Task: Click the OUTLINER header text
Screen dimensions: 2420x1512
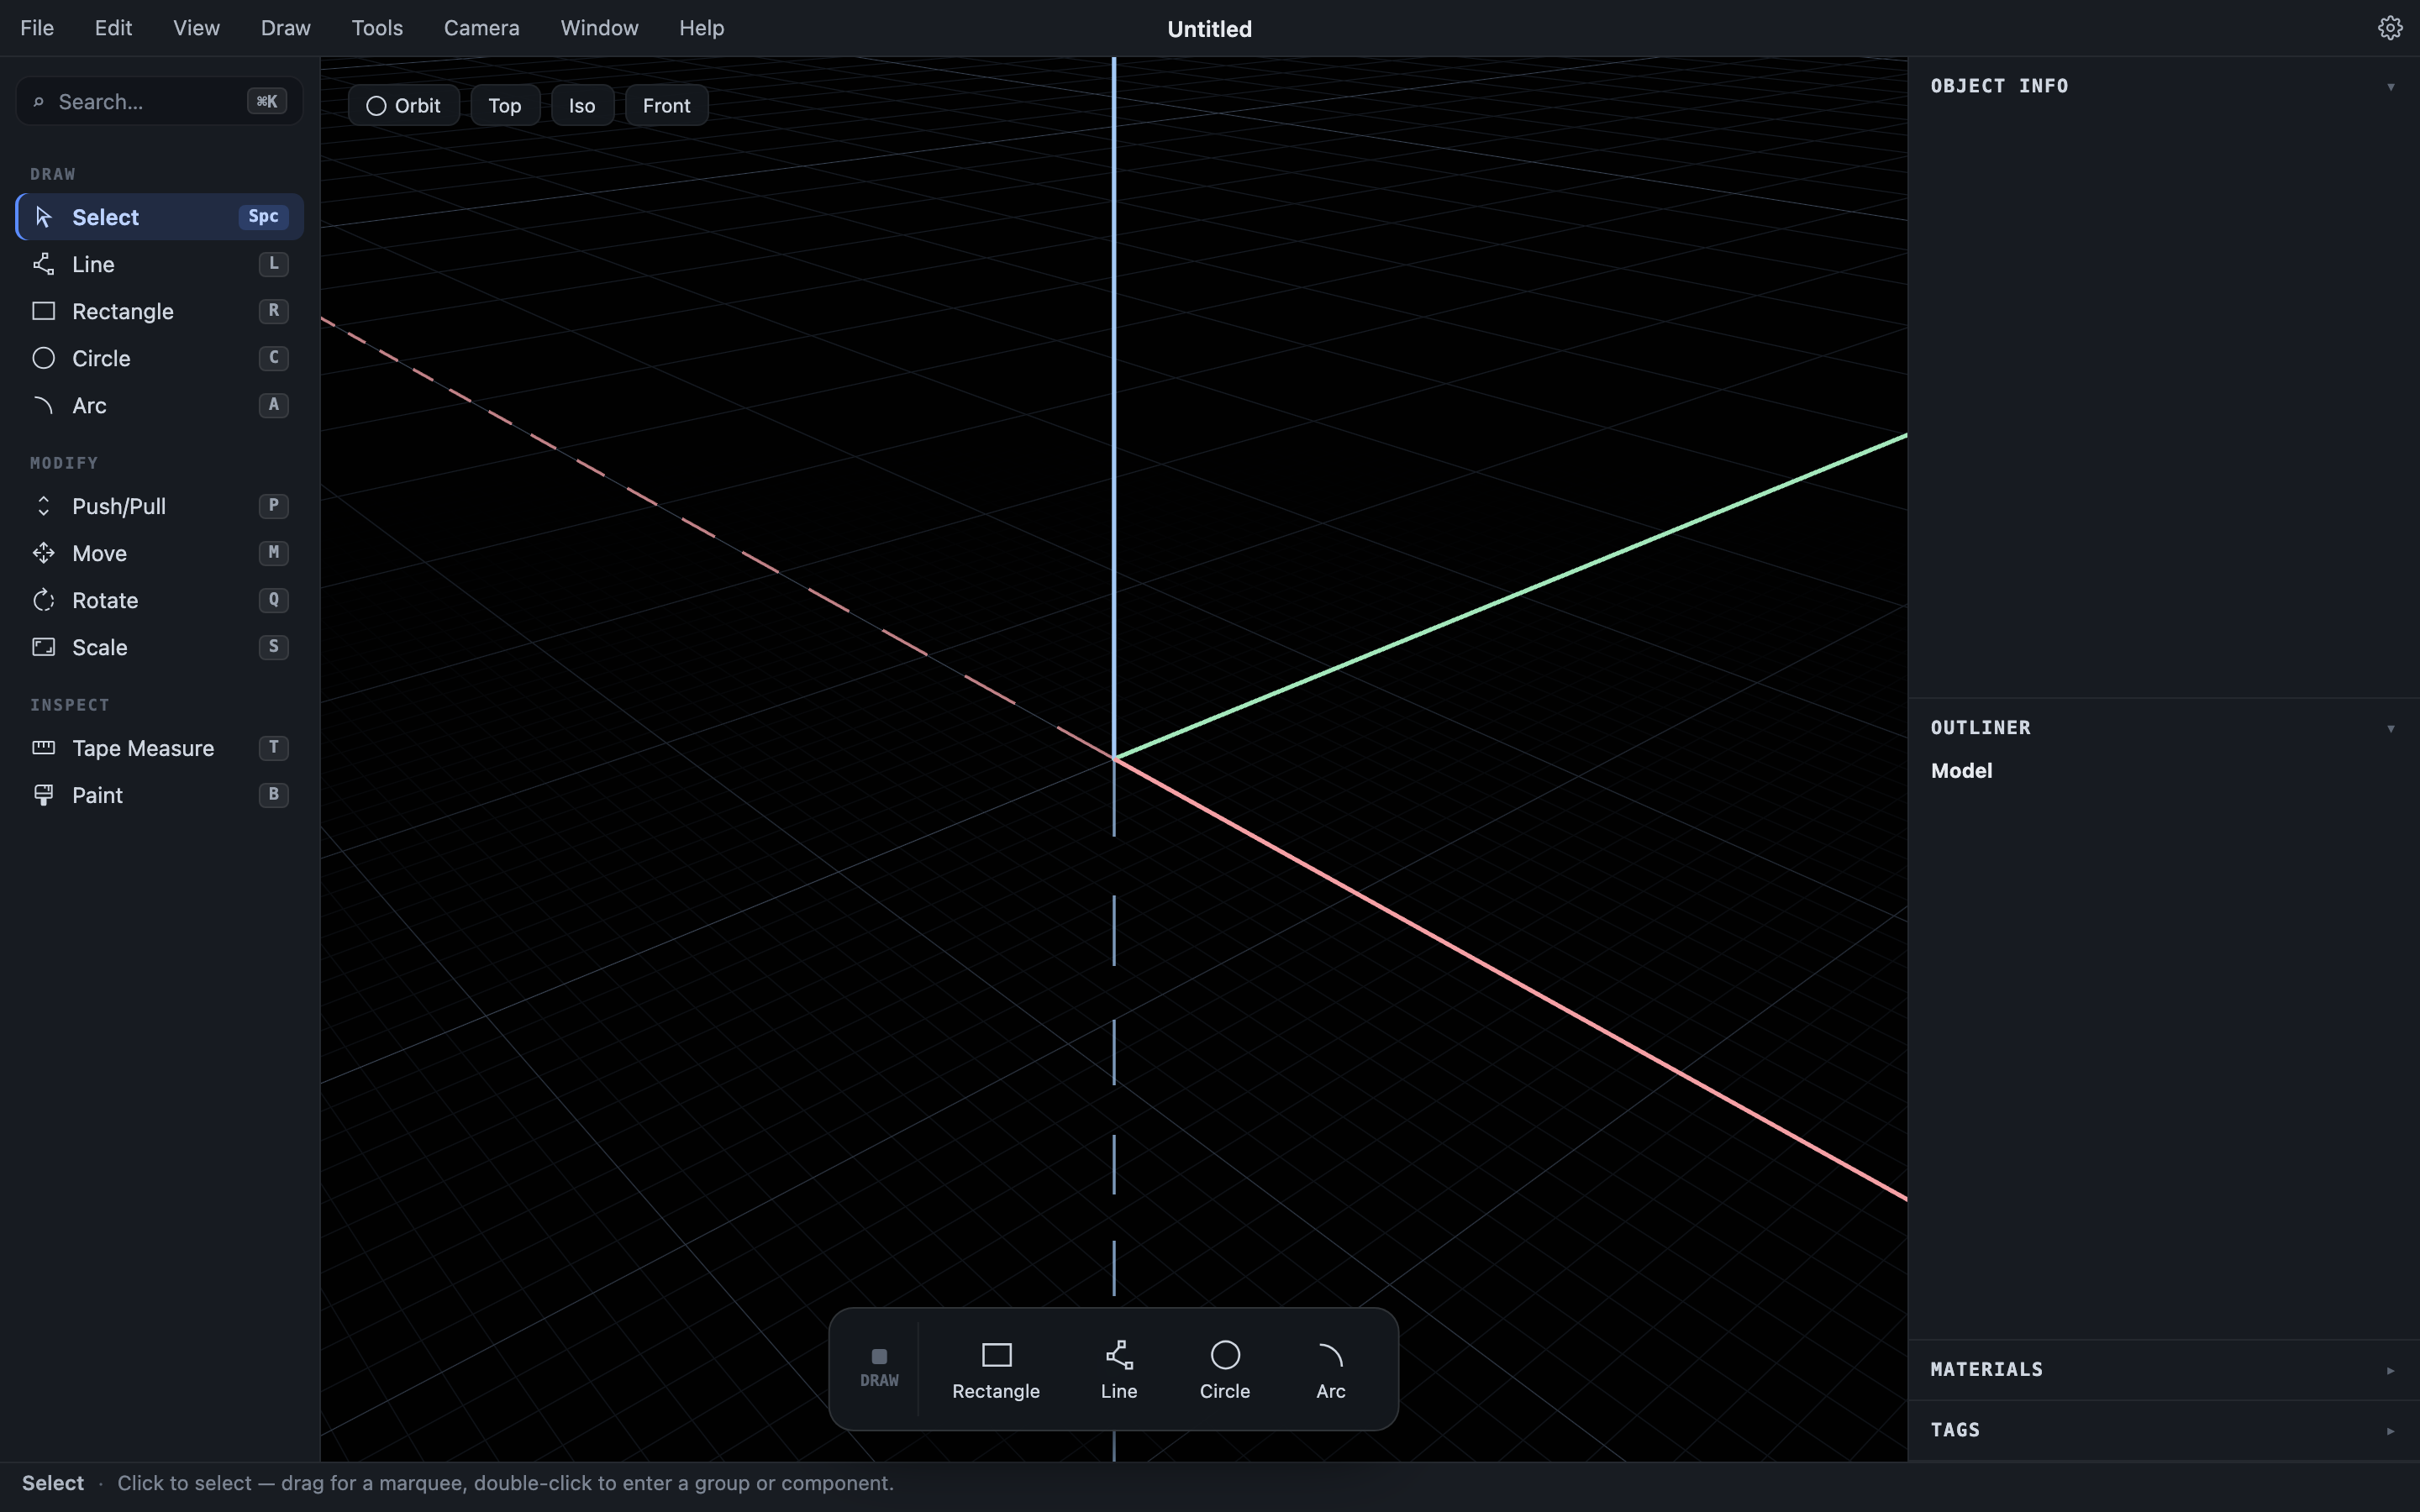Action: coord(1980,728)
